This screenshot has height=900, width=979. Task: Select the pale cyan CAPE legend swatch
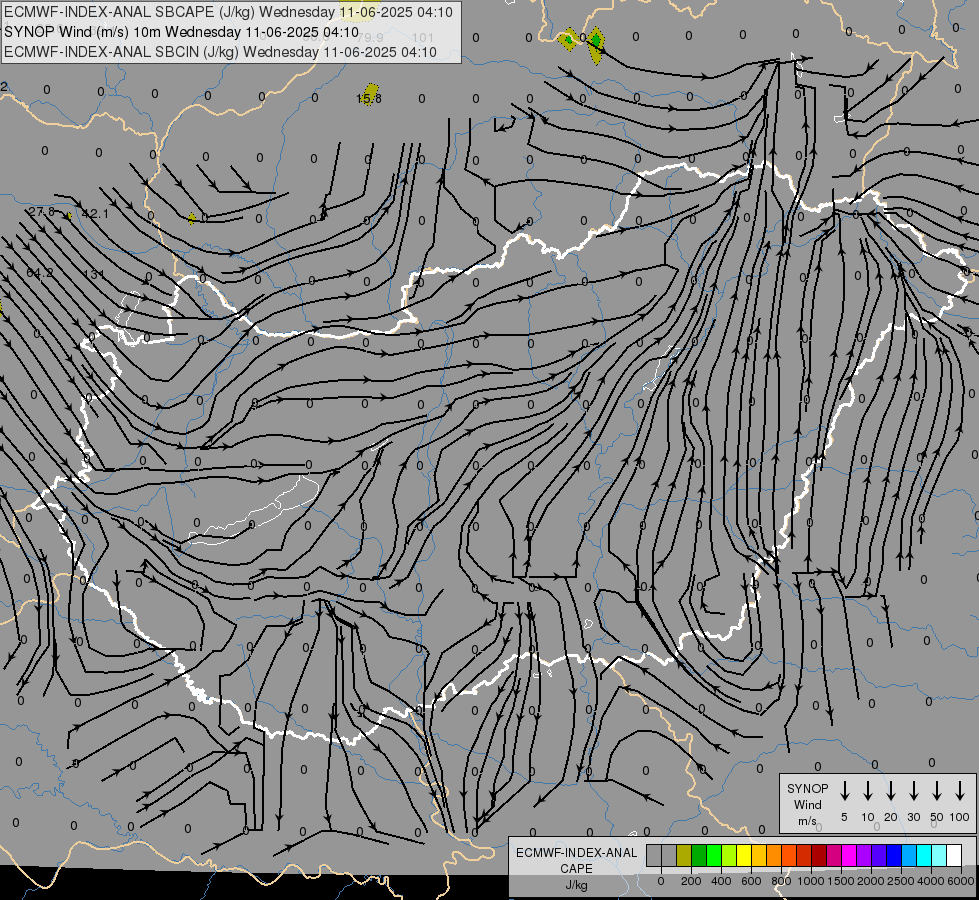click(938, 856)
